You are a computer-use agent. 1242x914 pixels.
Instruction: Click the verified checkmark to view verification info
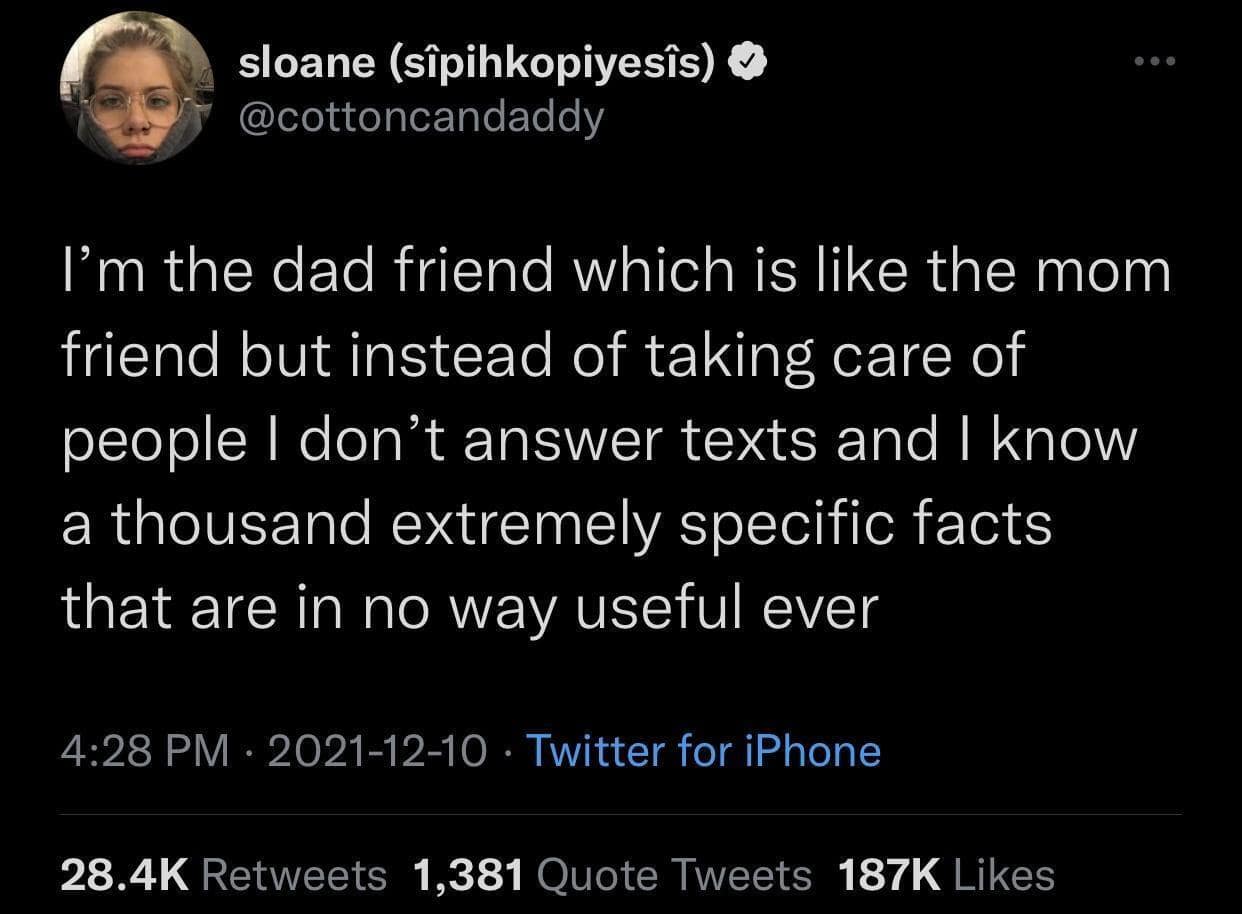[747, 59]
